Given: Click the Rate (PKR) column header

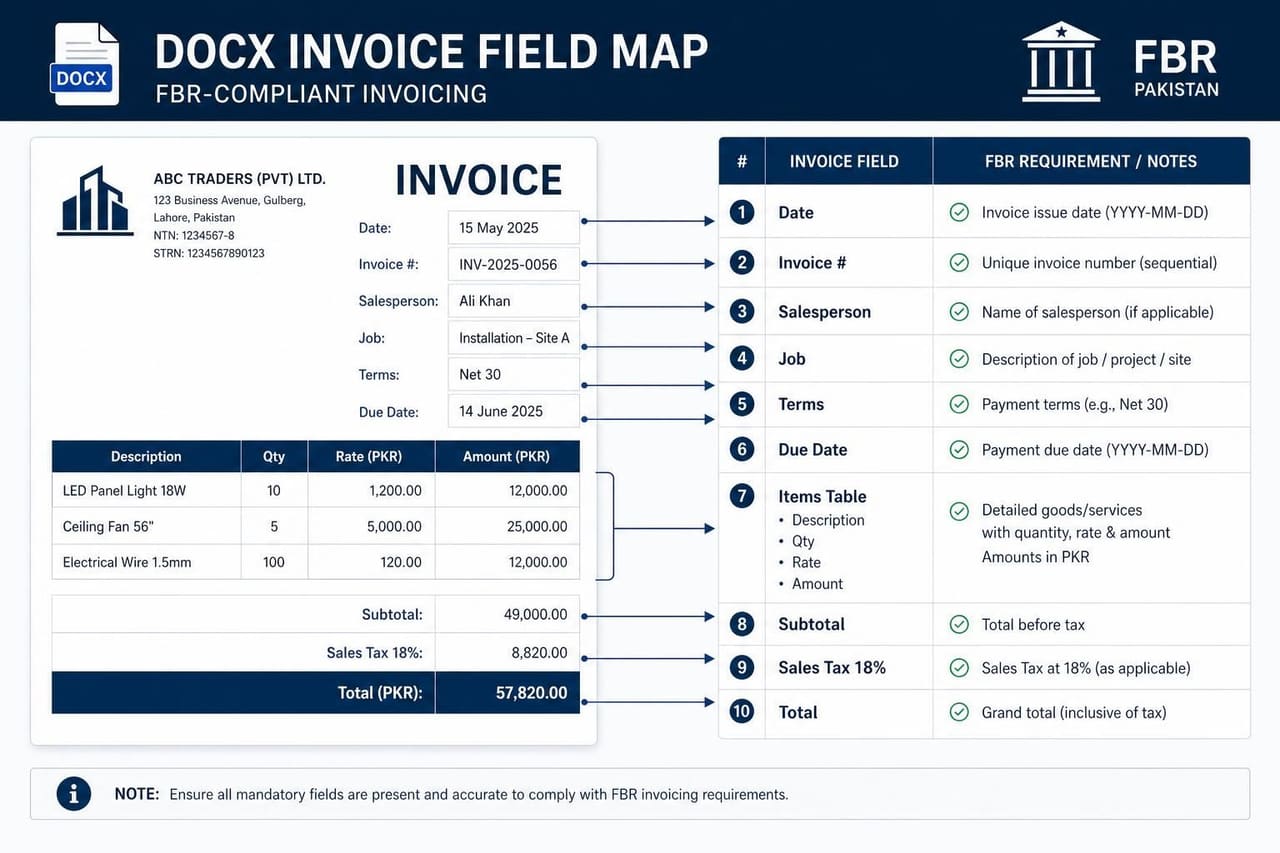Looking at the screenshot, I should (371, 456).
